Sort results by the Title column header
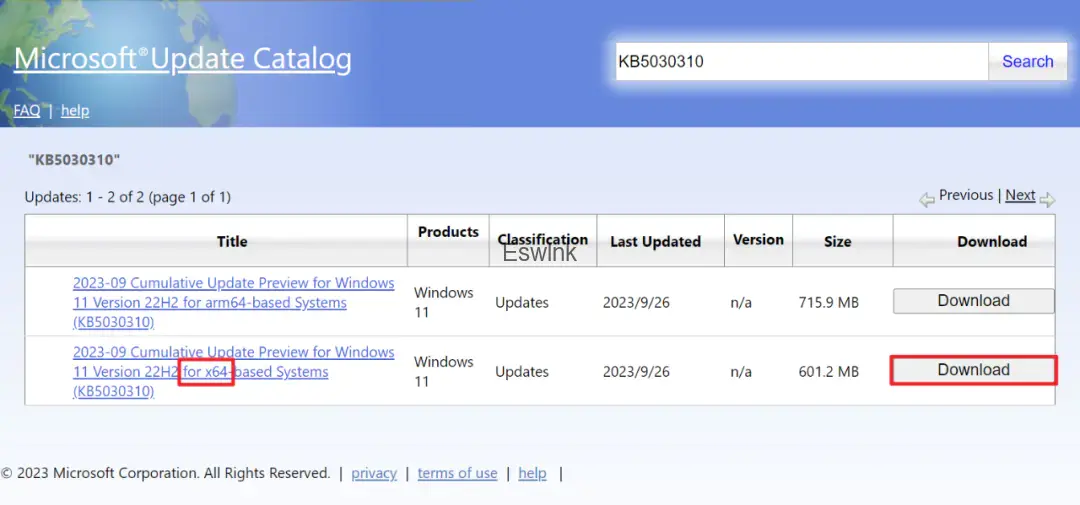The height and width of the screenshot is (505, 1080). [x=232, y=242]
